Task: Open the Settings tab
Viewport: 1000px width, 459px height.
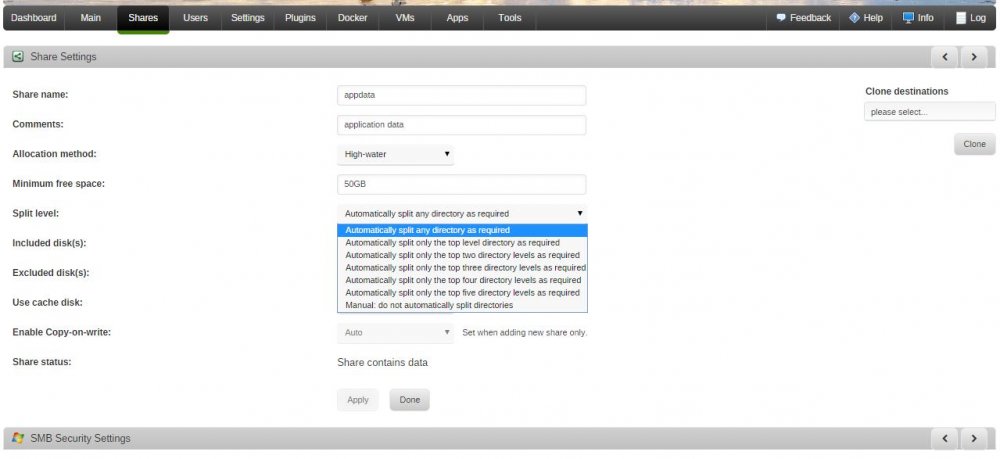Action: [247, 18]
